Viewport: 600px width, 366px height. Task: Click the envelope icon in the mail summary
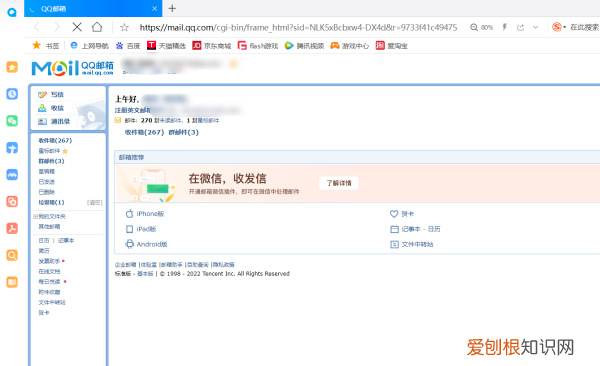[118, 120]
